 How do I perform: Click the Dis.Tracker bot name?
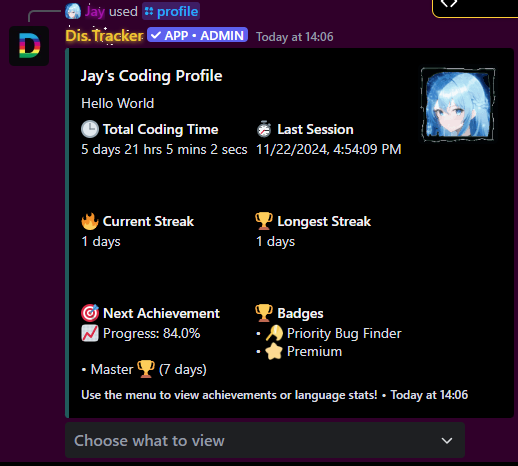104,36
